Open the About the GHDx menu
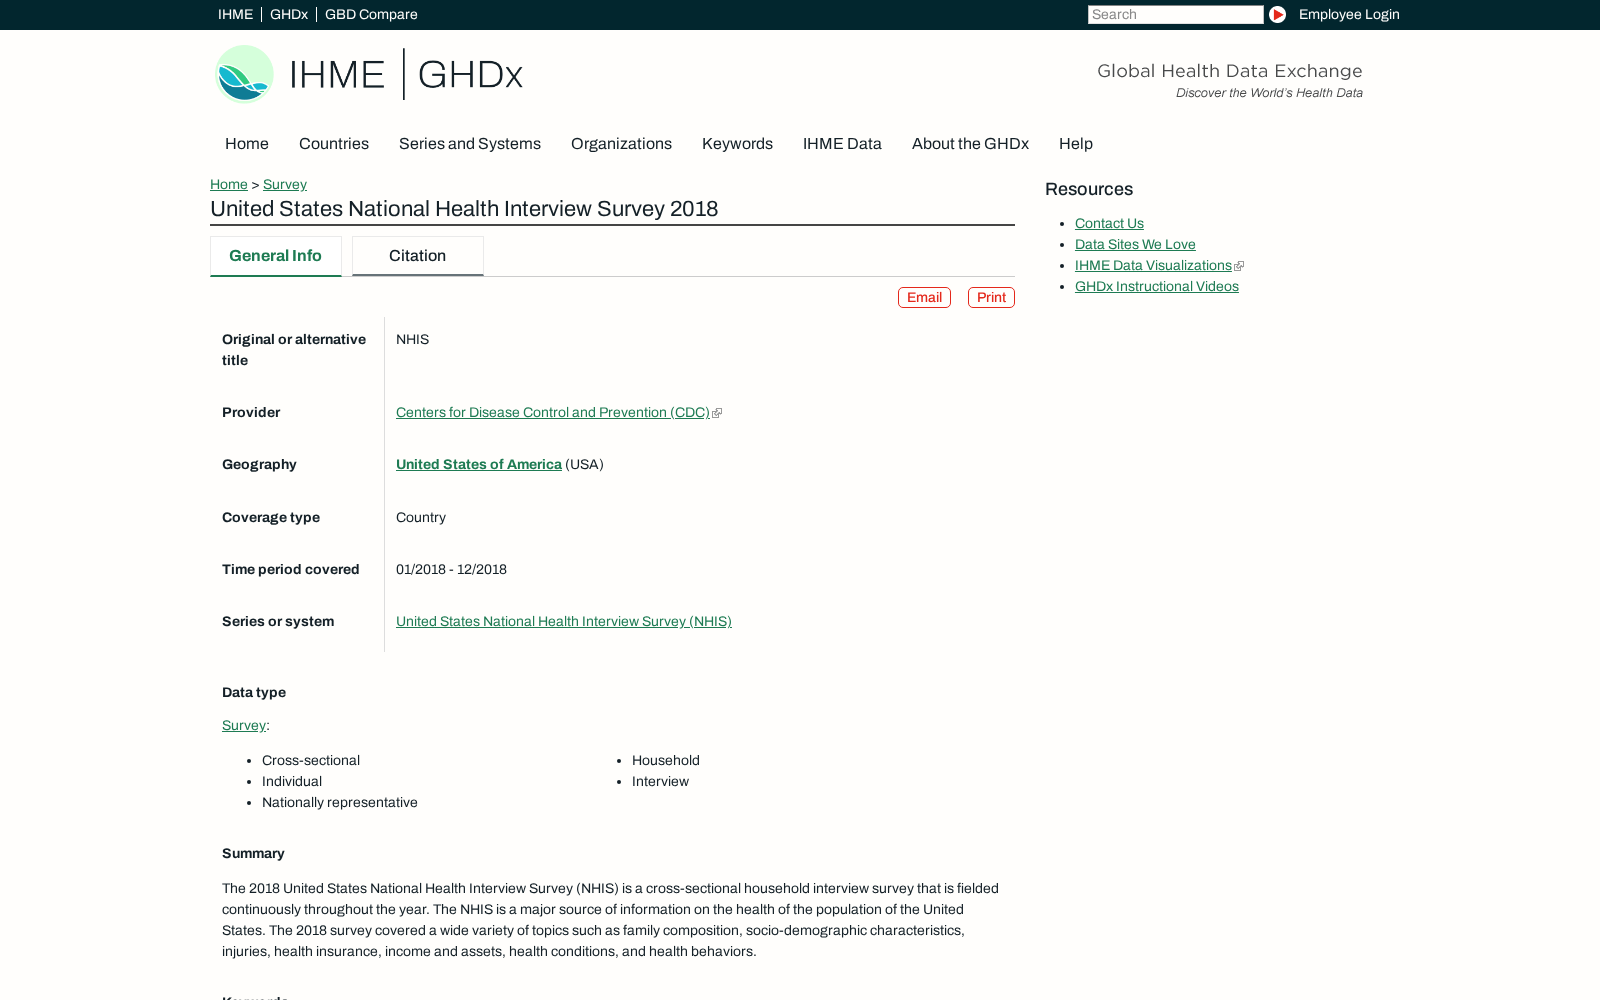 [970, 144]
